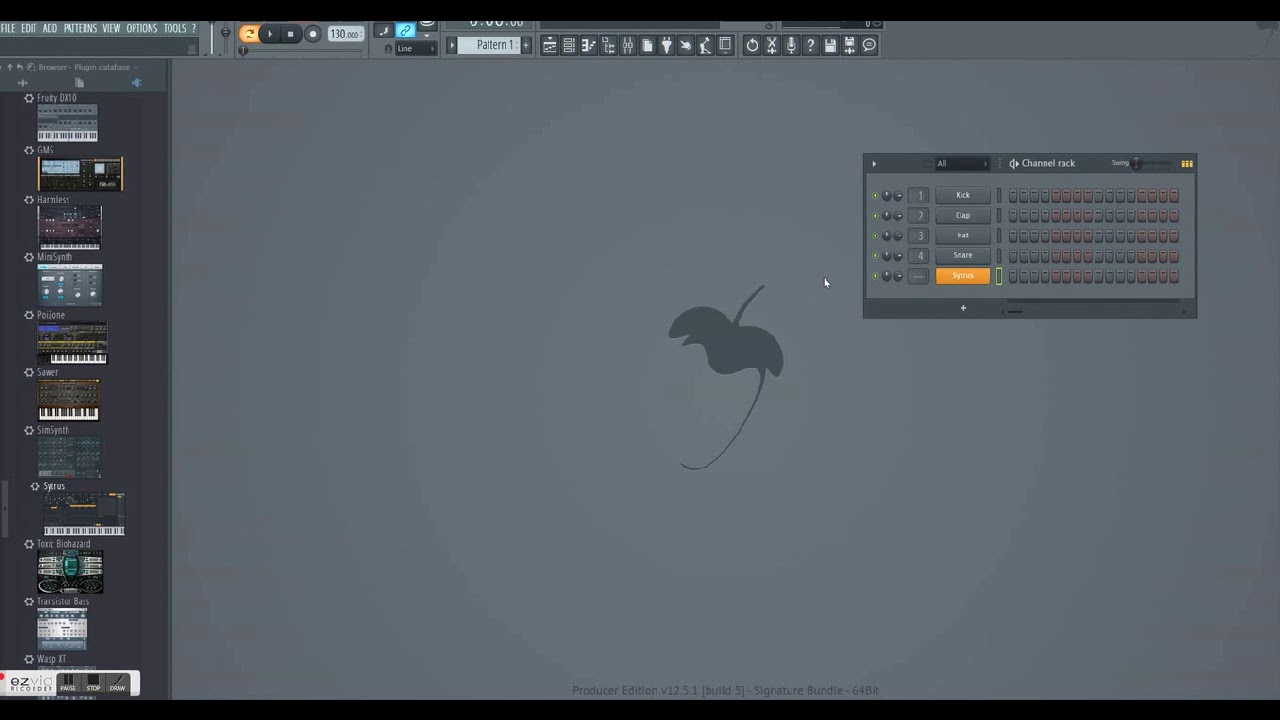Add a channel with the plus button
1280x720 pixels.
coord(963,308)
